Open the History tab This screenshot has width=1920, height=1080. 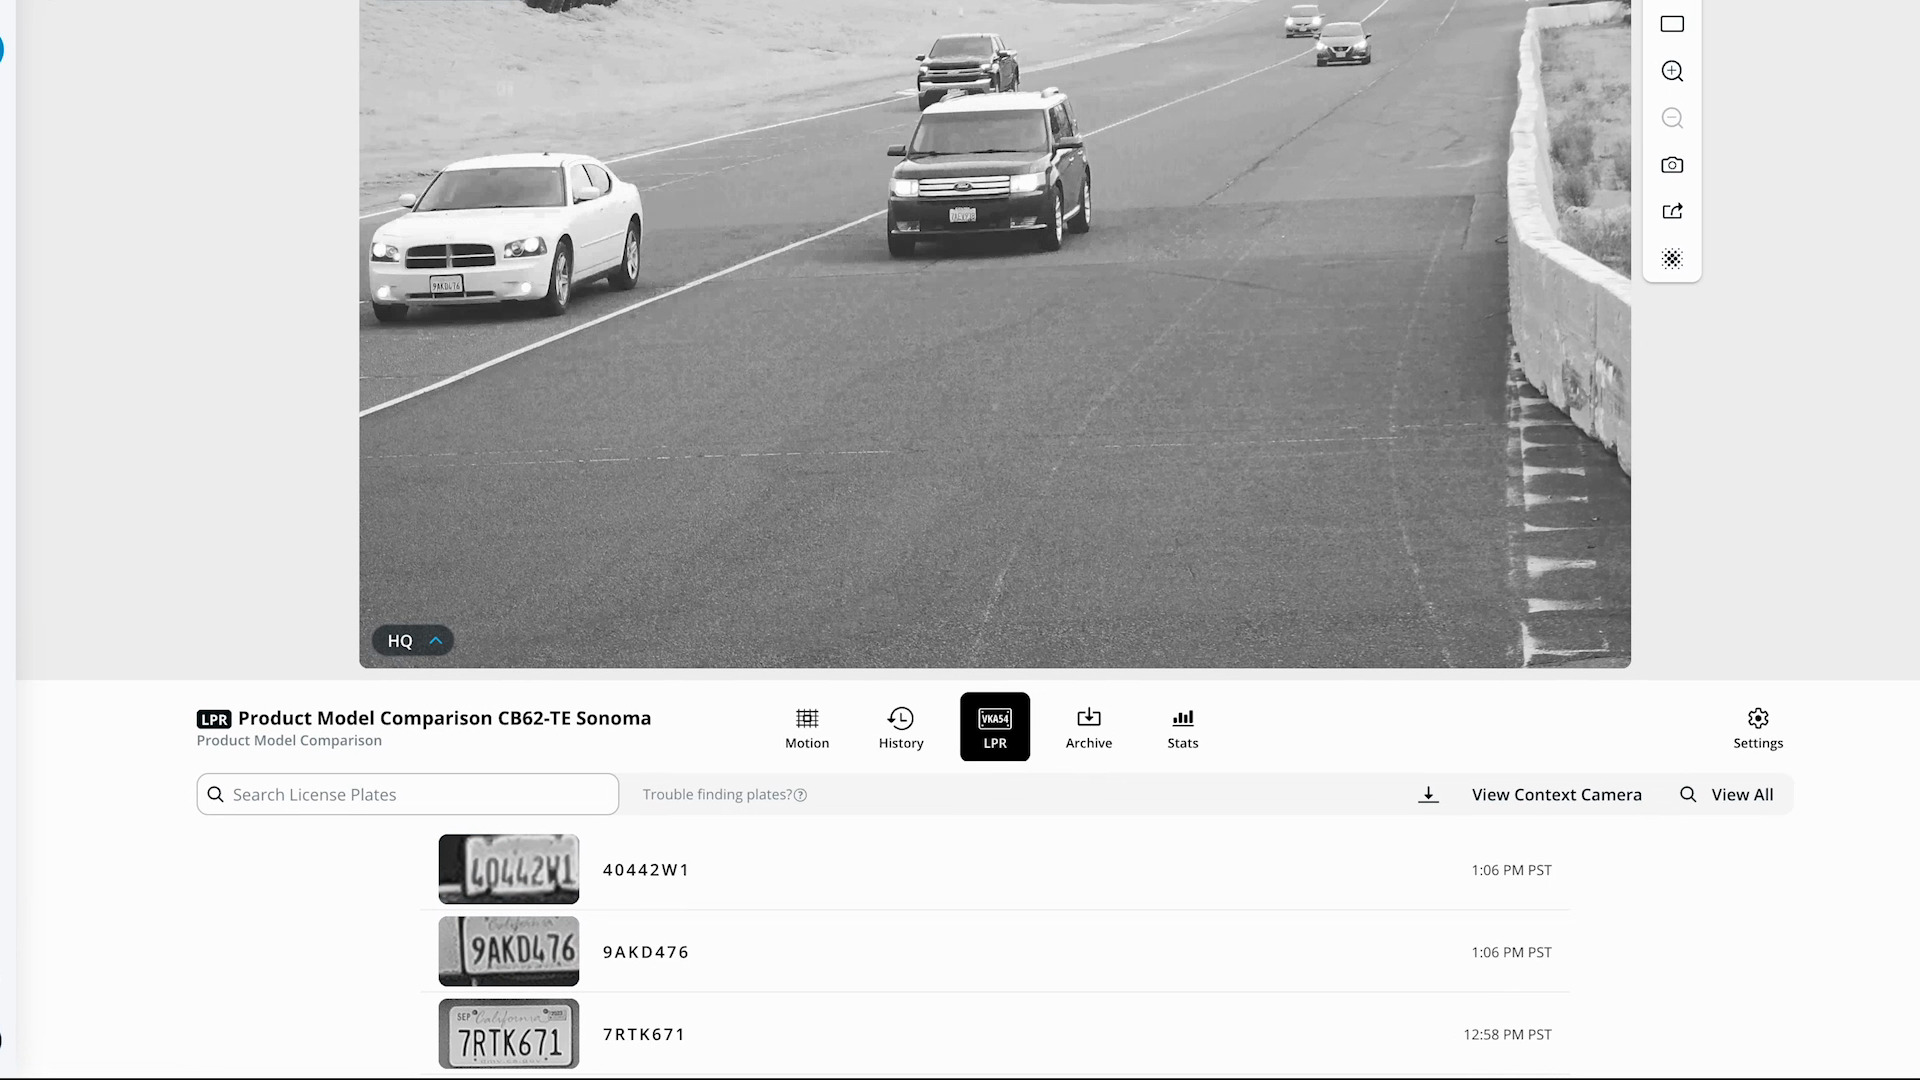[900, 727]
